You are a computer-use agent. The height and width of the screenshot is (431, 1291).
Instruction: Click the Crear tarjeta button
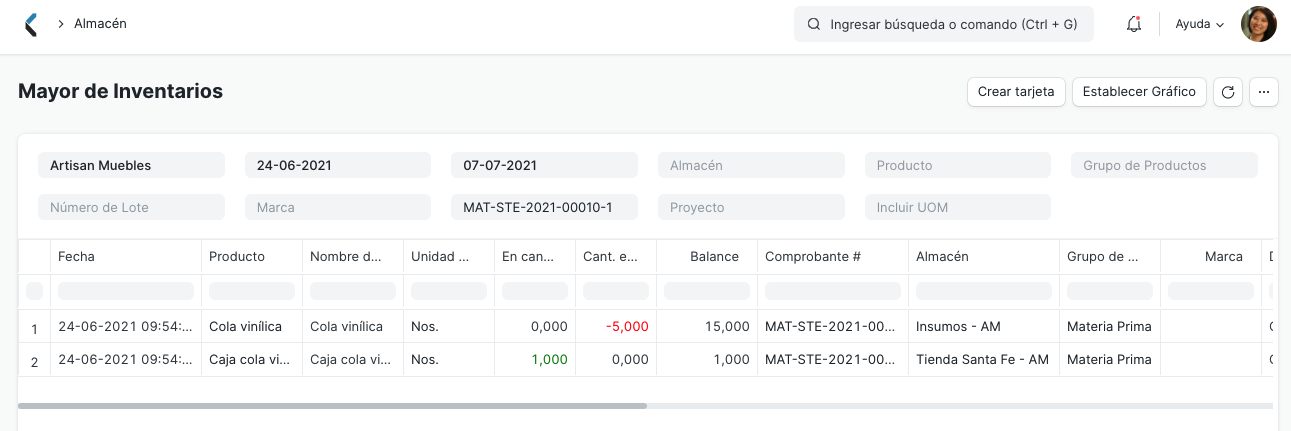tap(1016, 92)
